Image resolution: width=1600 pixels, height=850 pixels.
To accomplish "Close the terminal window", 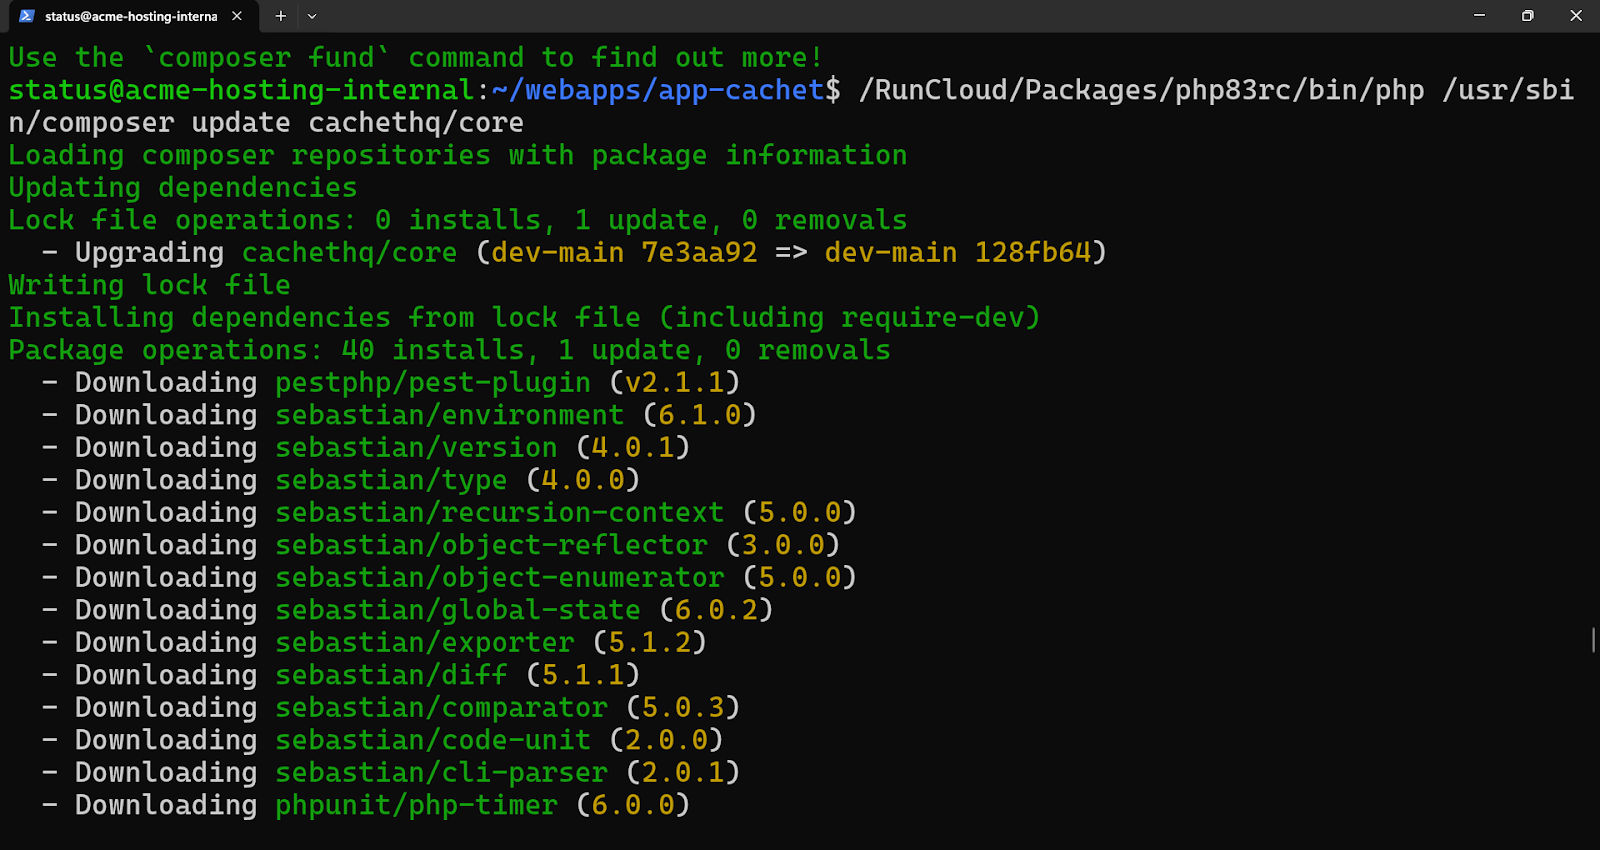I will click(x=1575, y=16).
